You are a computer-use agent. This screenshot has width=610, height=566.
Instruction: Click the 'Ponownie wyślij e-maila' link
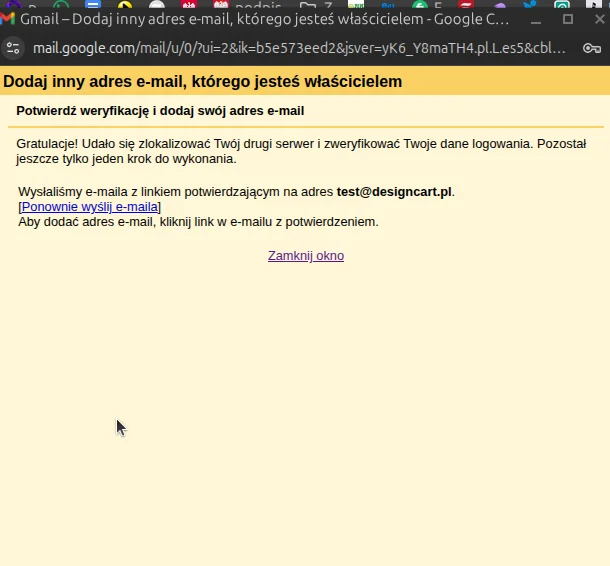click(x=90, y=207)
